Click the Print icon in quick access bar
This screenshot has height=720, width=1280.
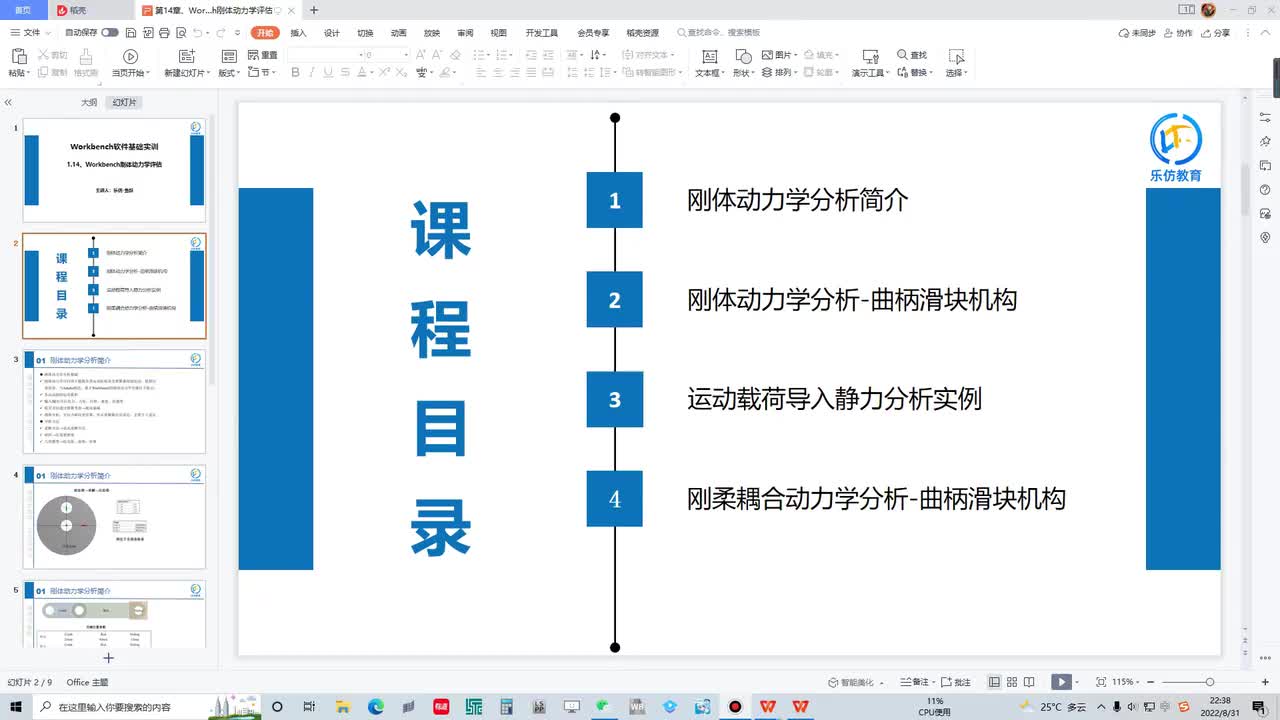point(164,33)
